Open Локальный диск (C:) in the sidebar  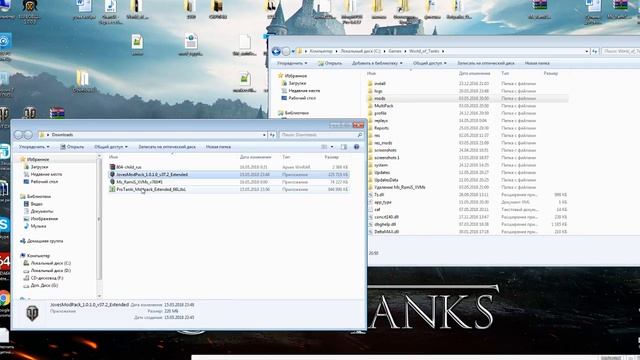[51, 263]
